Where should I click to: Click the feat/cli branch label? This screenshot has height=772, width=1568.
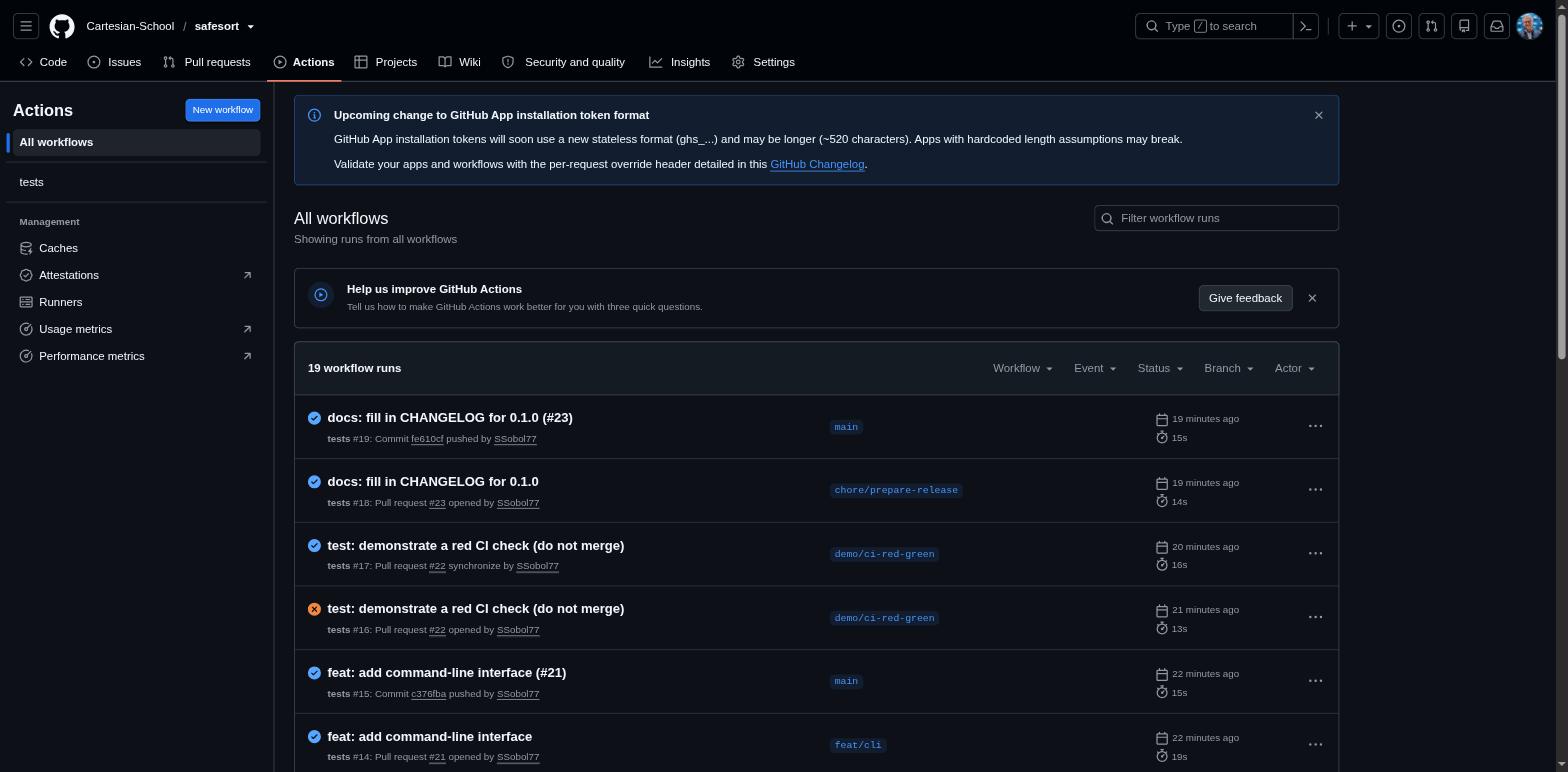[858, 745]
